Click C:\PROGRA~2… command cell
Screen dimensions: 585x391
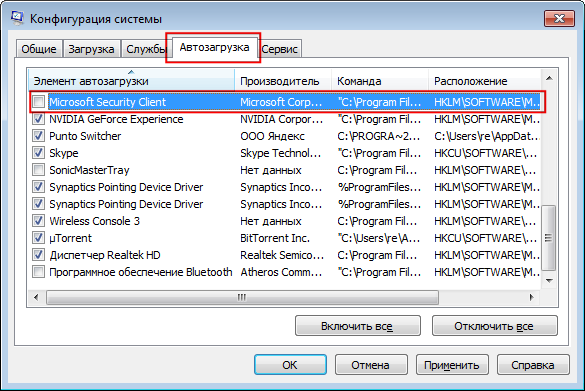pyautogui.click(x=379, y=136)
